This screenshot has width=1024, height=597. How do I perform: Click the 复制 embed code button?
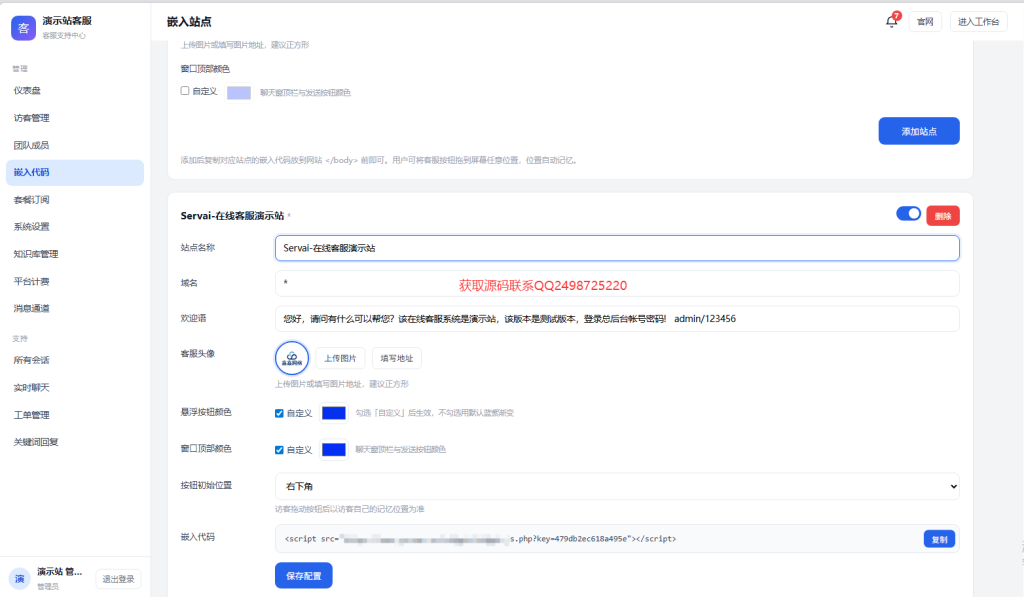point(939,539)
